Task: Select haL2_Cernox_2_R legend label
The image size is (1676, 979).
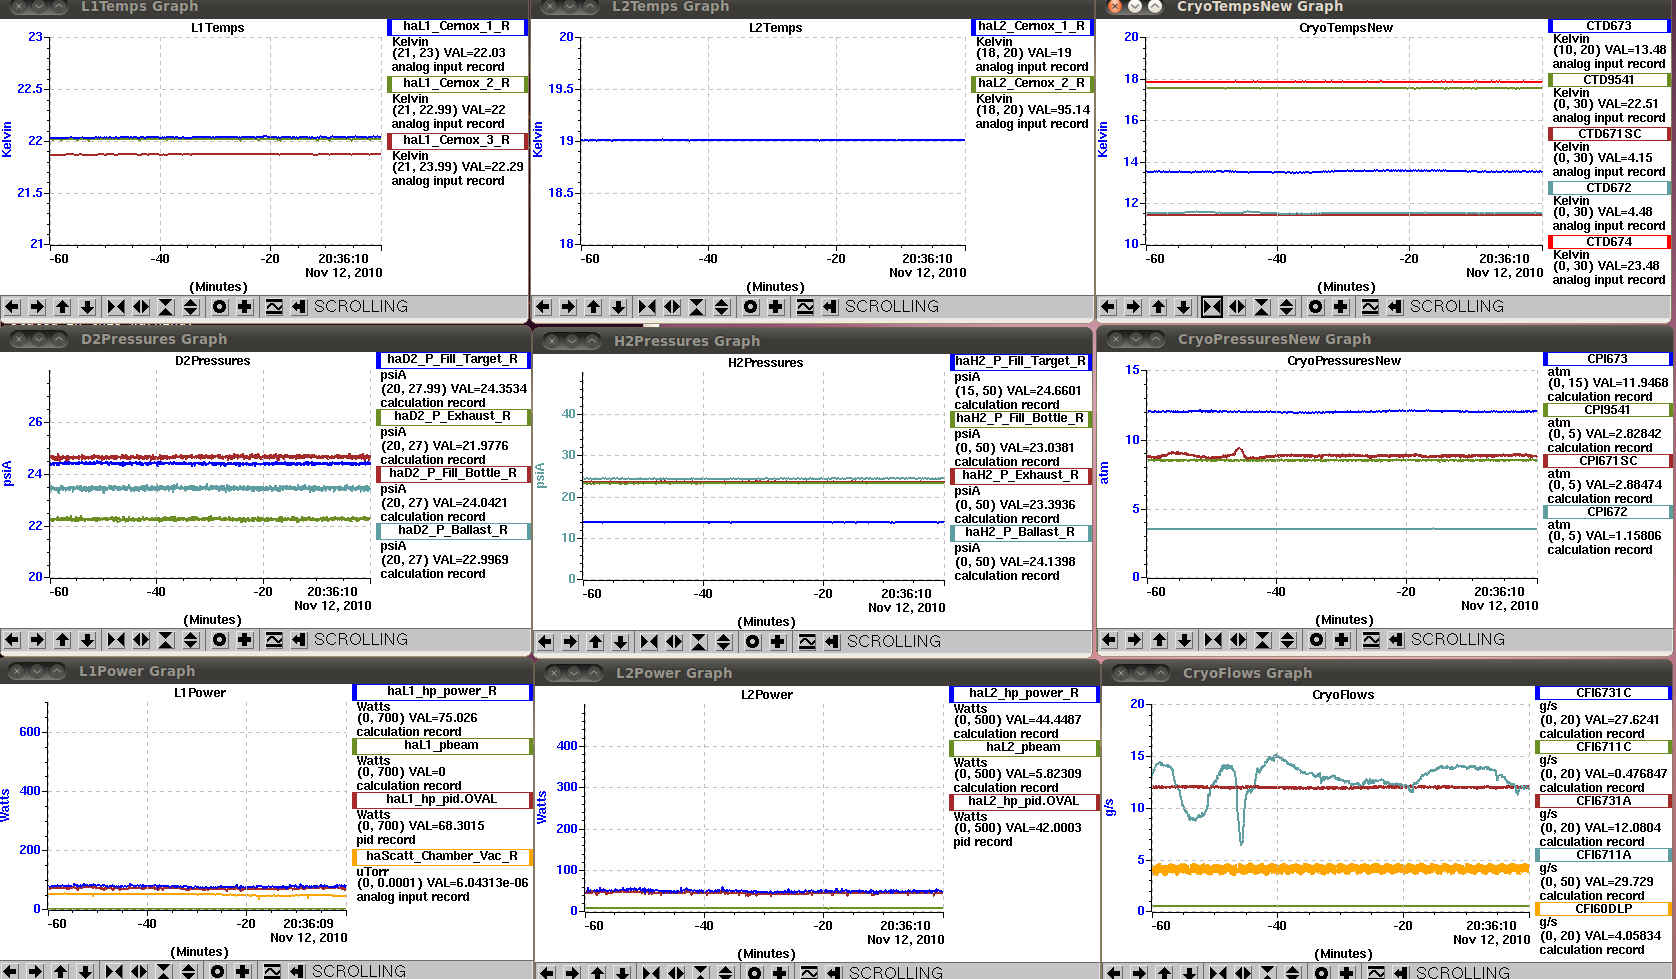Action: tap(1032, 84)
